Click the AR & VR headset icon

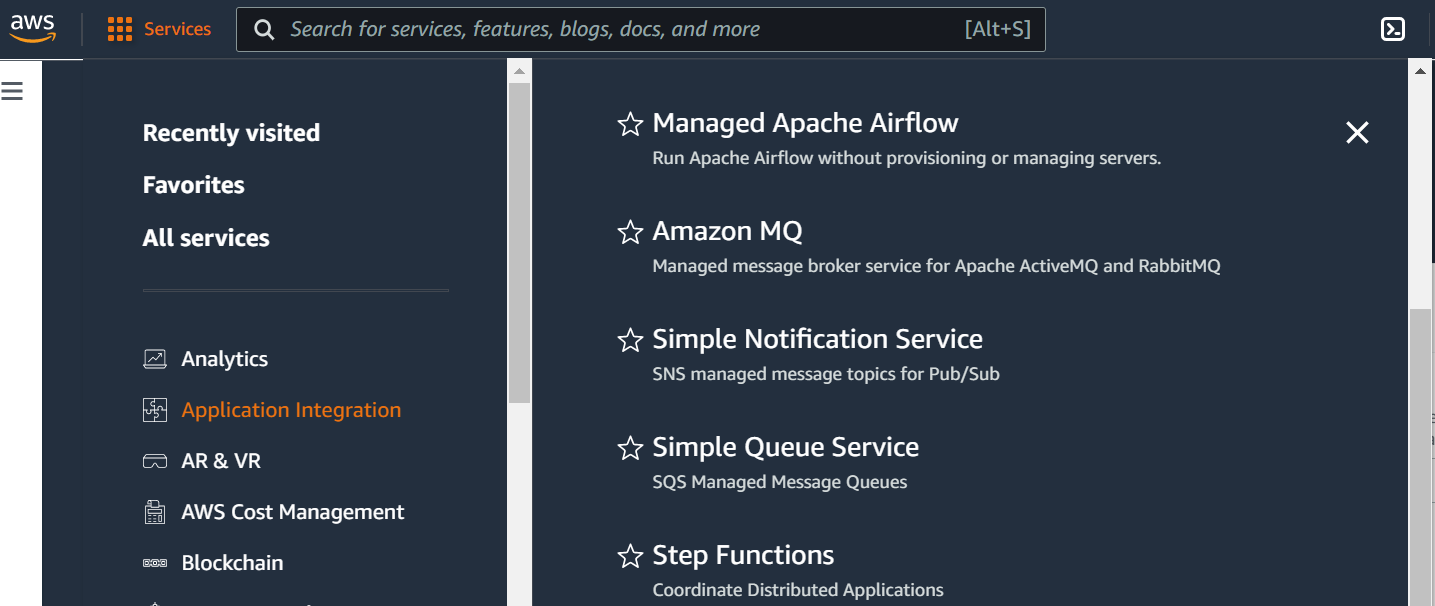(155, 461)
